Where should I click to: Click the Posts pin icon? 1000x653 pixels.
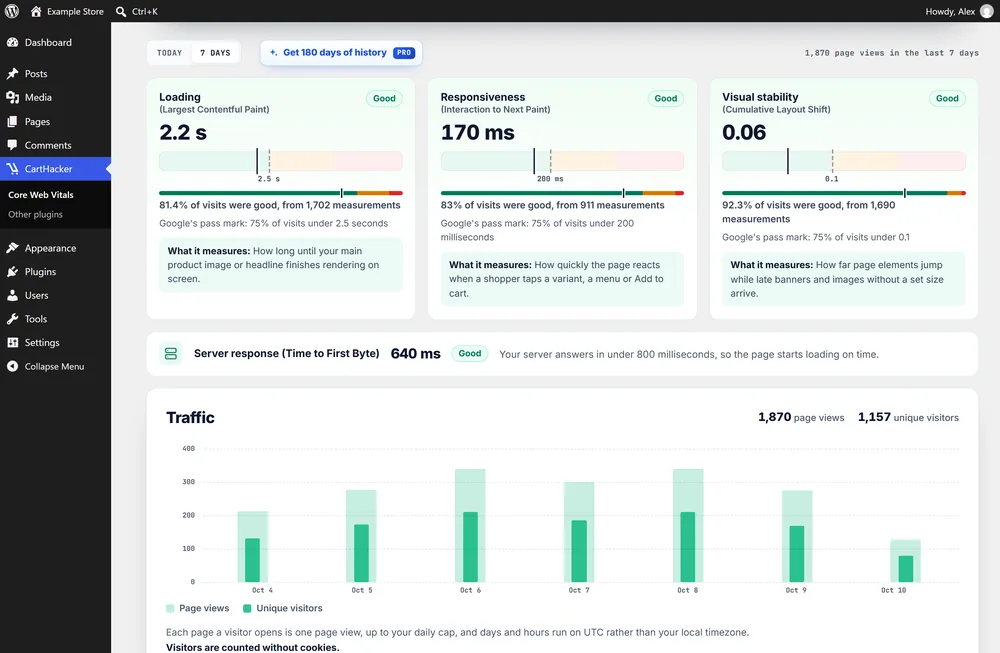point(12,73)
